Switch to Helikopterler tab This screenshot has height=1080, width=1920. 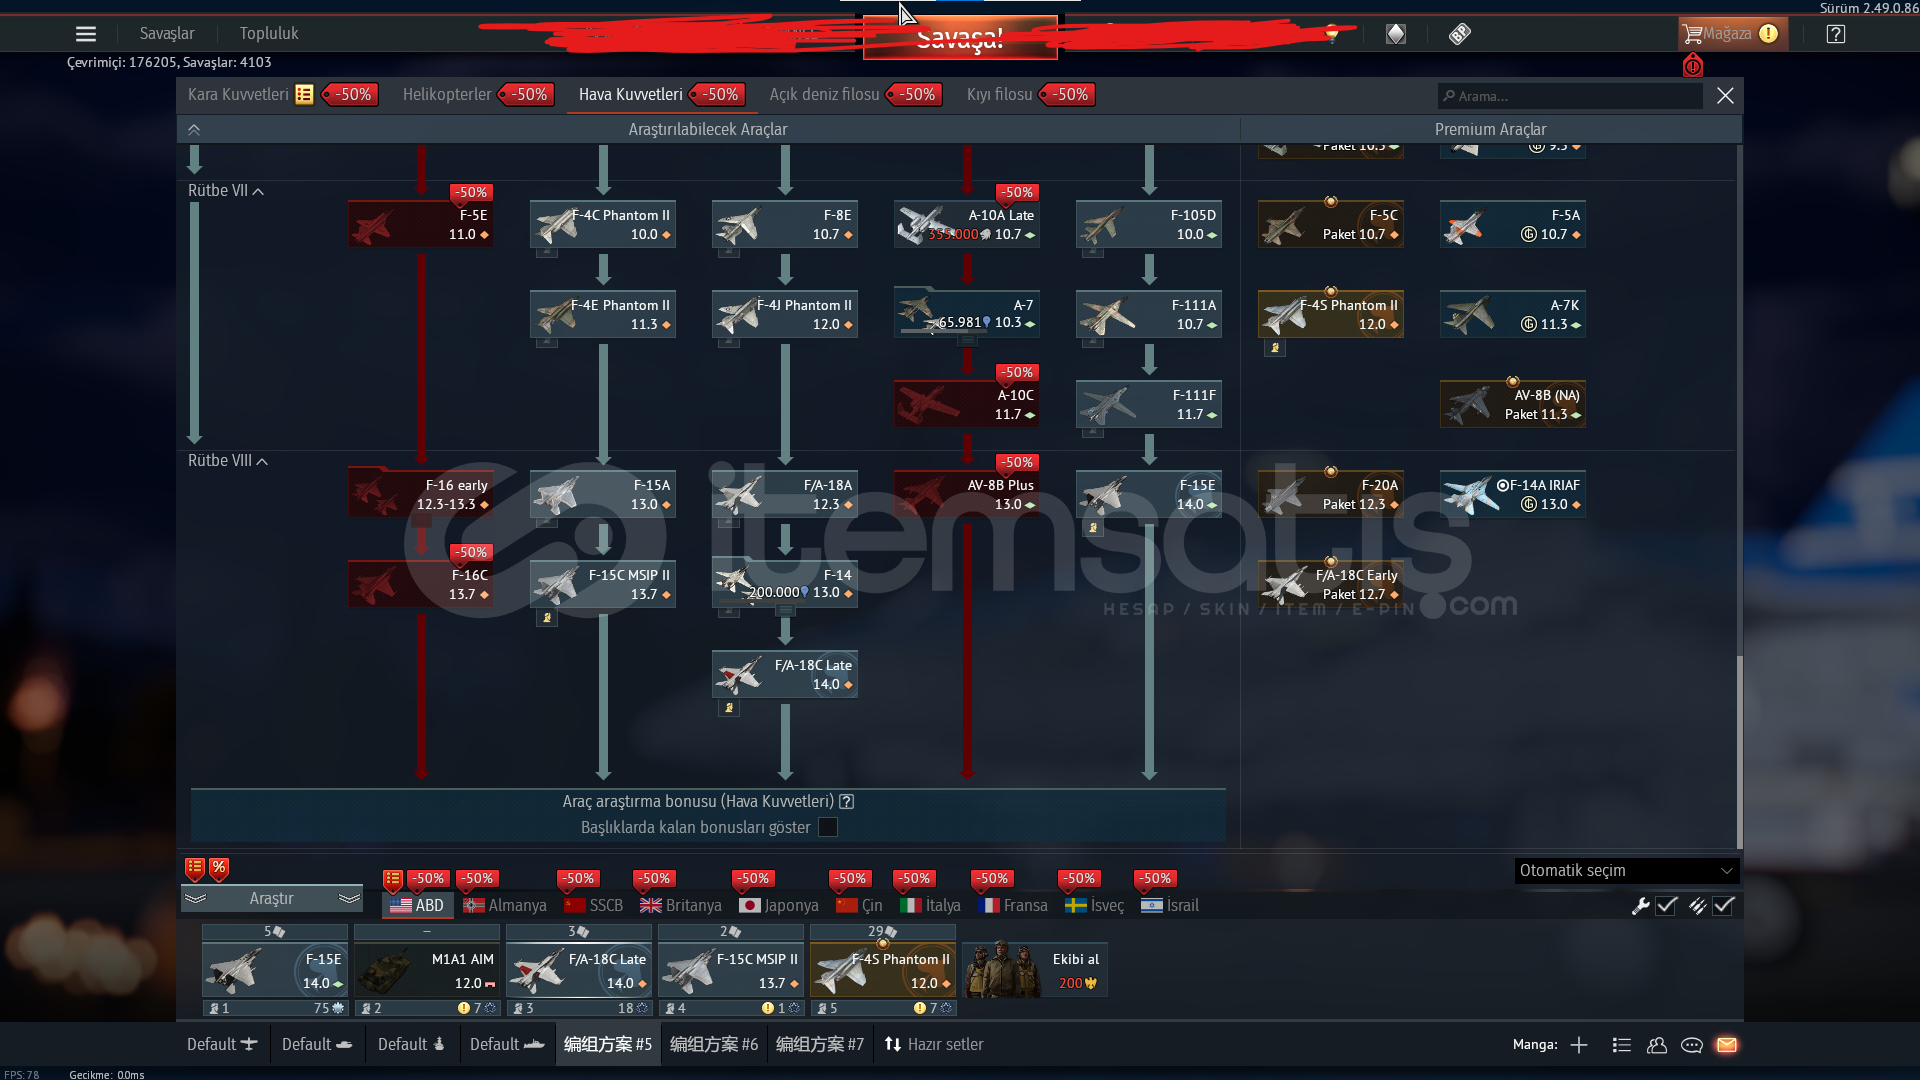(x=447, y=95)
